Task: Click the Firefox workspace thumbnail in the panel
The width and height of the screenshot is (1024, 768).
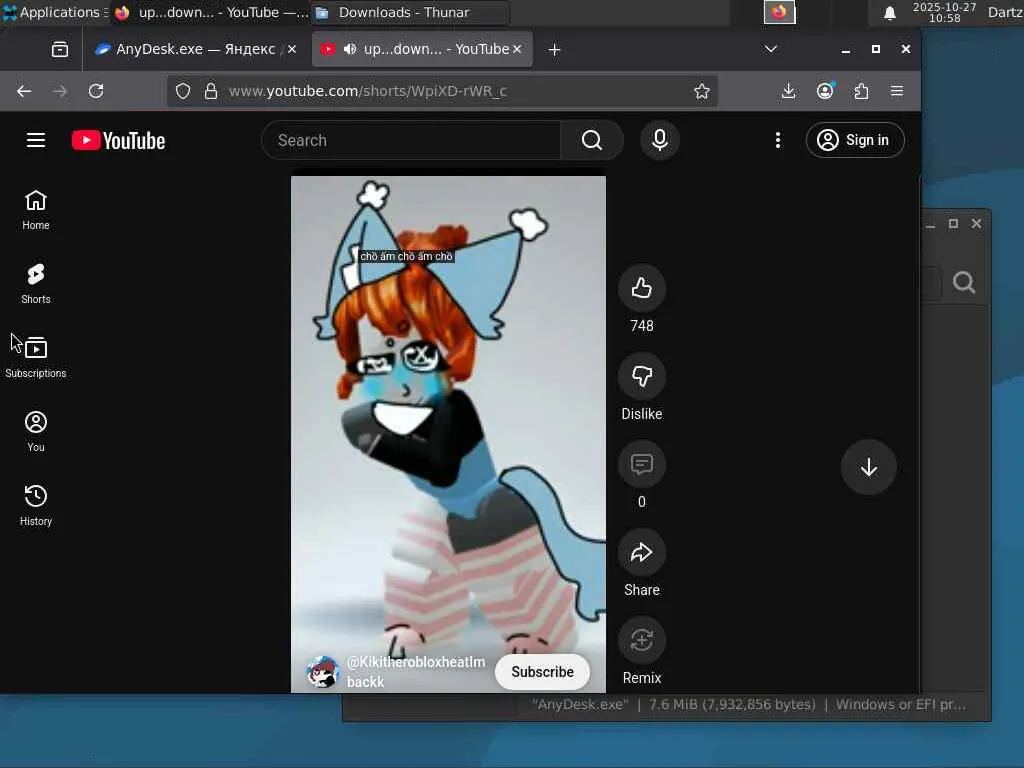Action: click(x=780, y=12)
